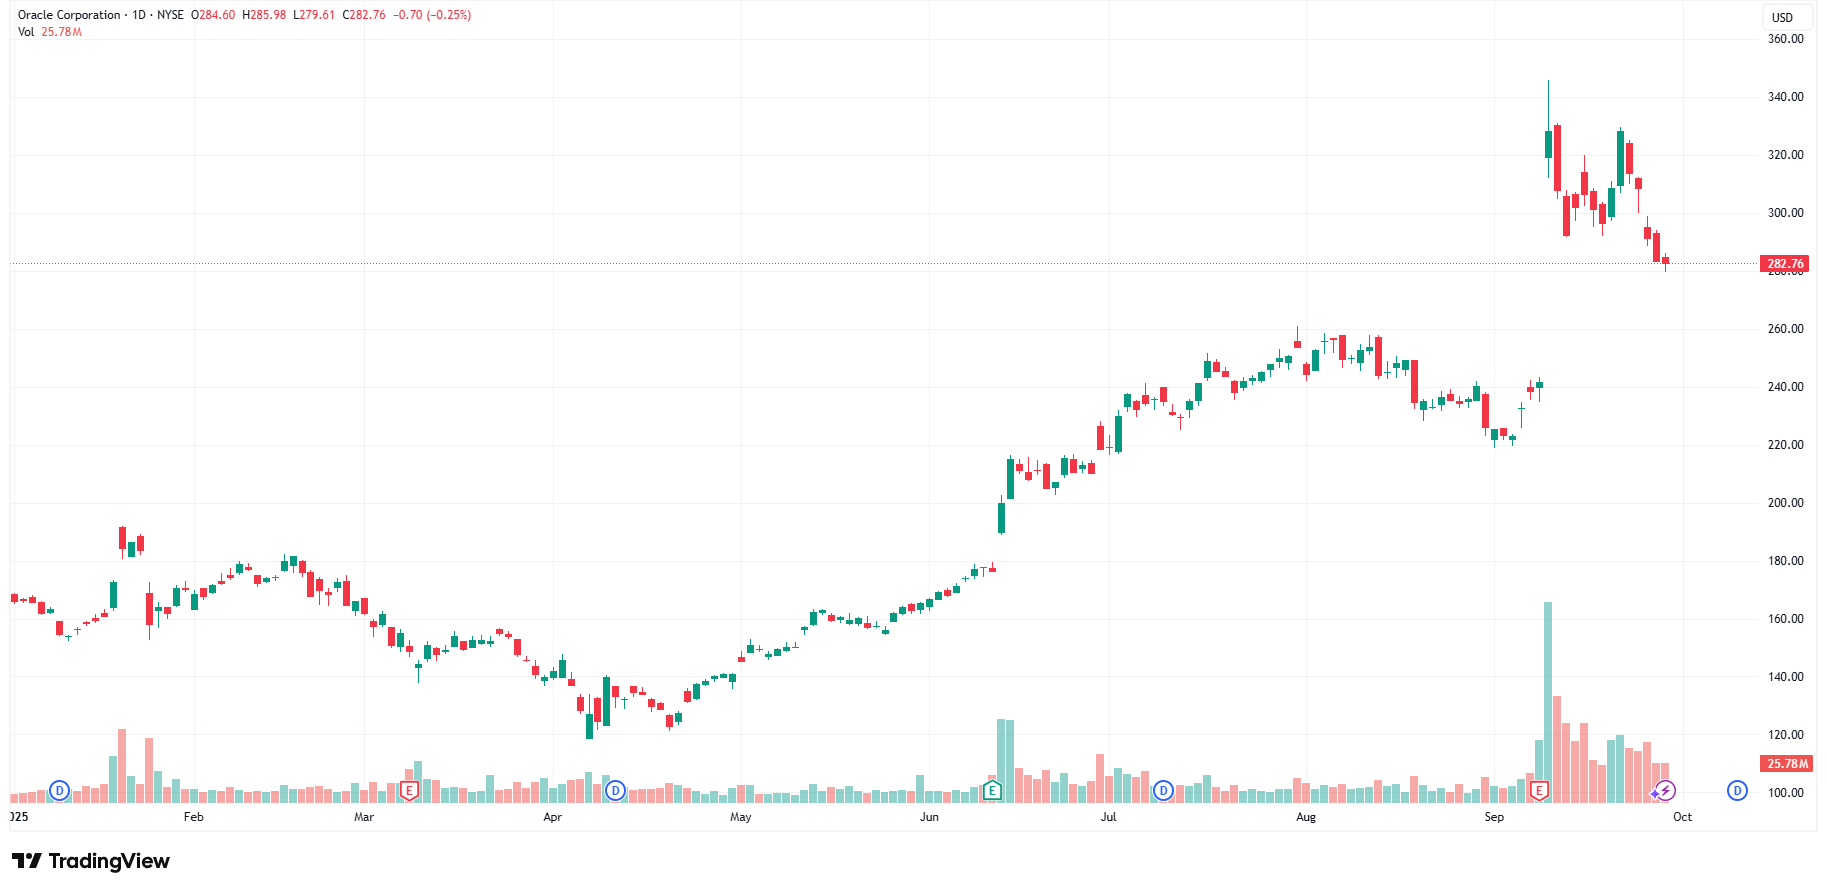The height and width of the screenshot is (891, 1827).
Task: Click the 340.00 level on price scale
Action: click(x=1785, y=97)
